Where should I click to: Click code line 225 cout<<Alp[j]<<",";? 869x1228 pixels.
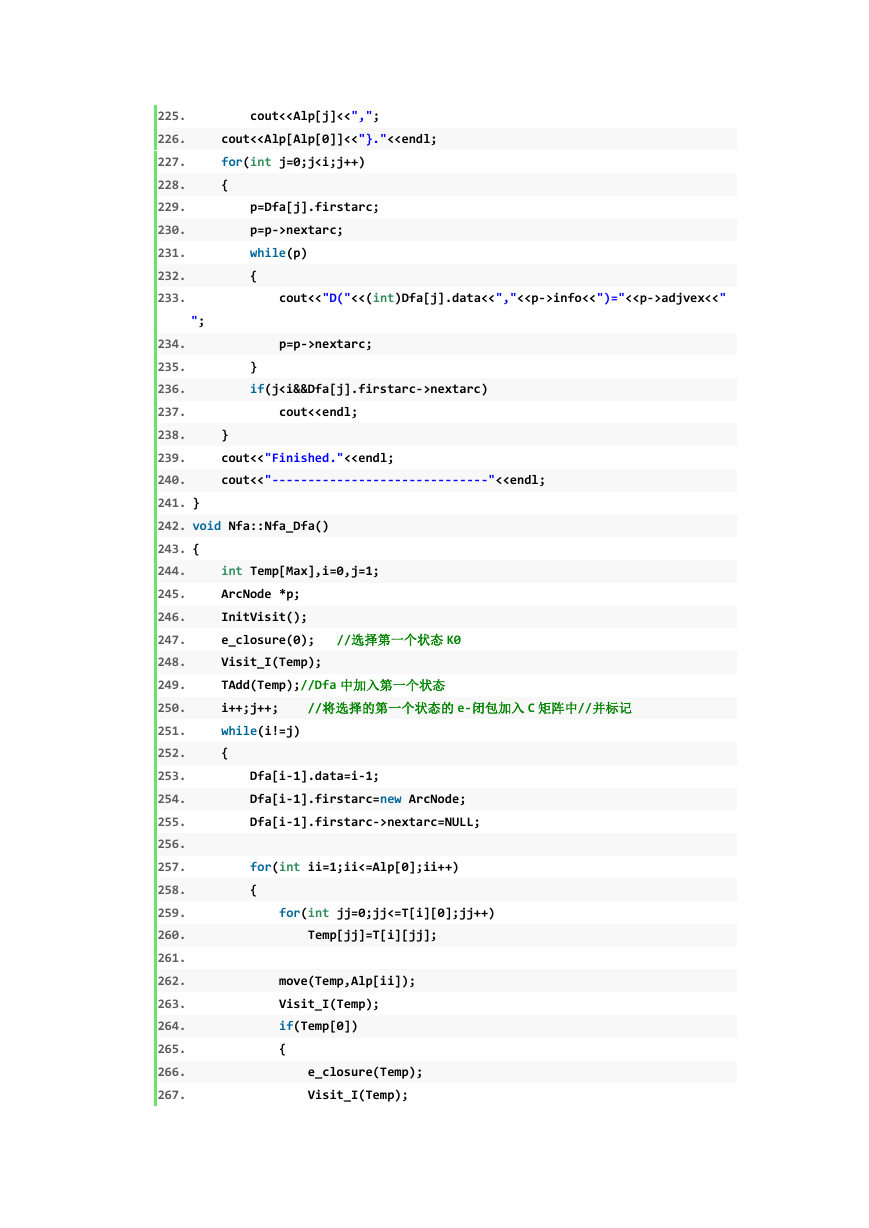[315, 116]
